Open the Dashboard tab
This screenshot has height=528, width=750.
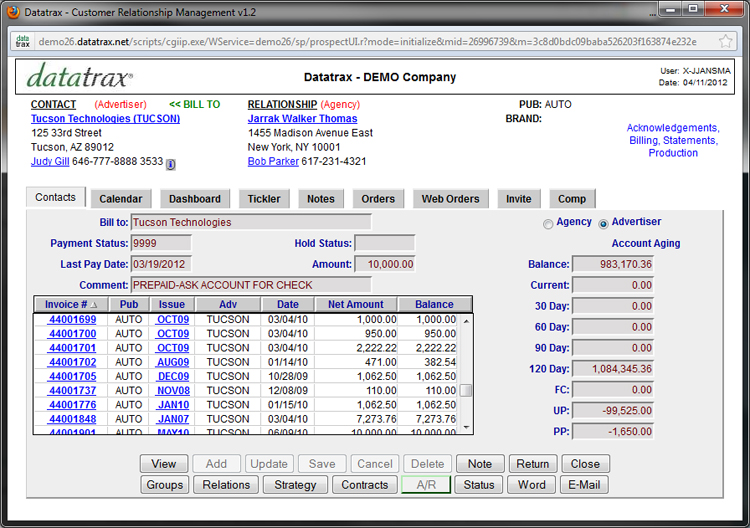195,199
